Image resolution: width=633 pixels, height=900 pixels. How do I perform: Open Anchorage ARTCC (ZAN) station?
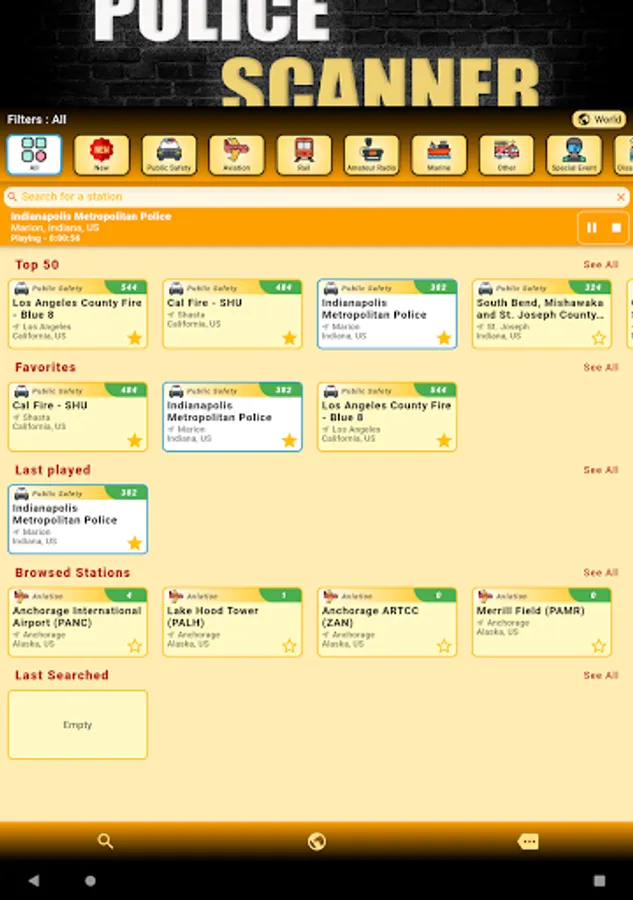(x=387, y=622)
